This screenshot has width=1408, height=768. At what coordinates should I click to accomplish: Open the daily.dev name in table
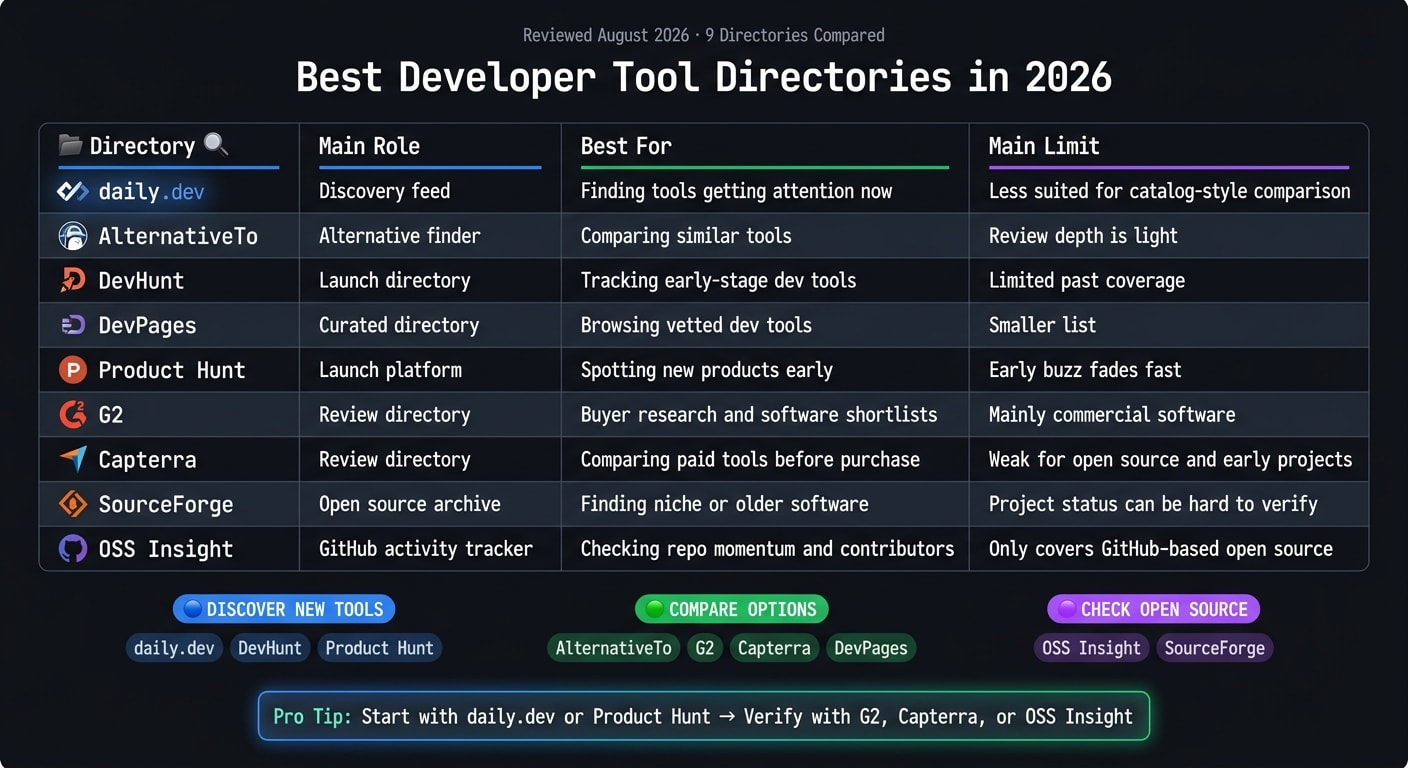tap(151, 191)
